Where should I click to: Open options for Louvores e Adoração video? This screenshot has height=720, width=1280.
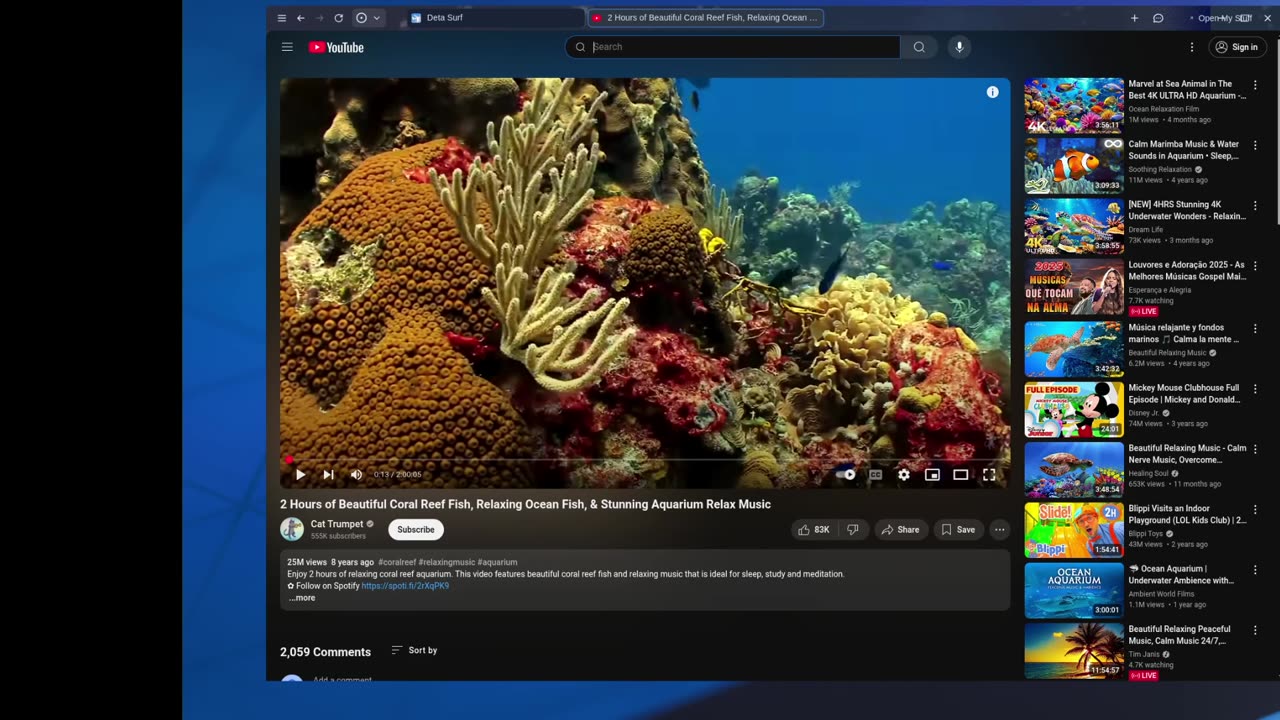coord(1255,266)
